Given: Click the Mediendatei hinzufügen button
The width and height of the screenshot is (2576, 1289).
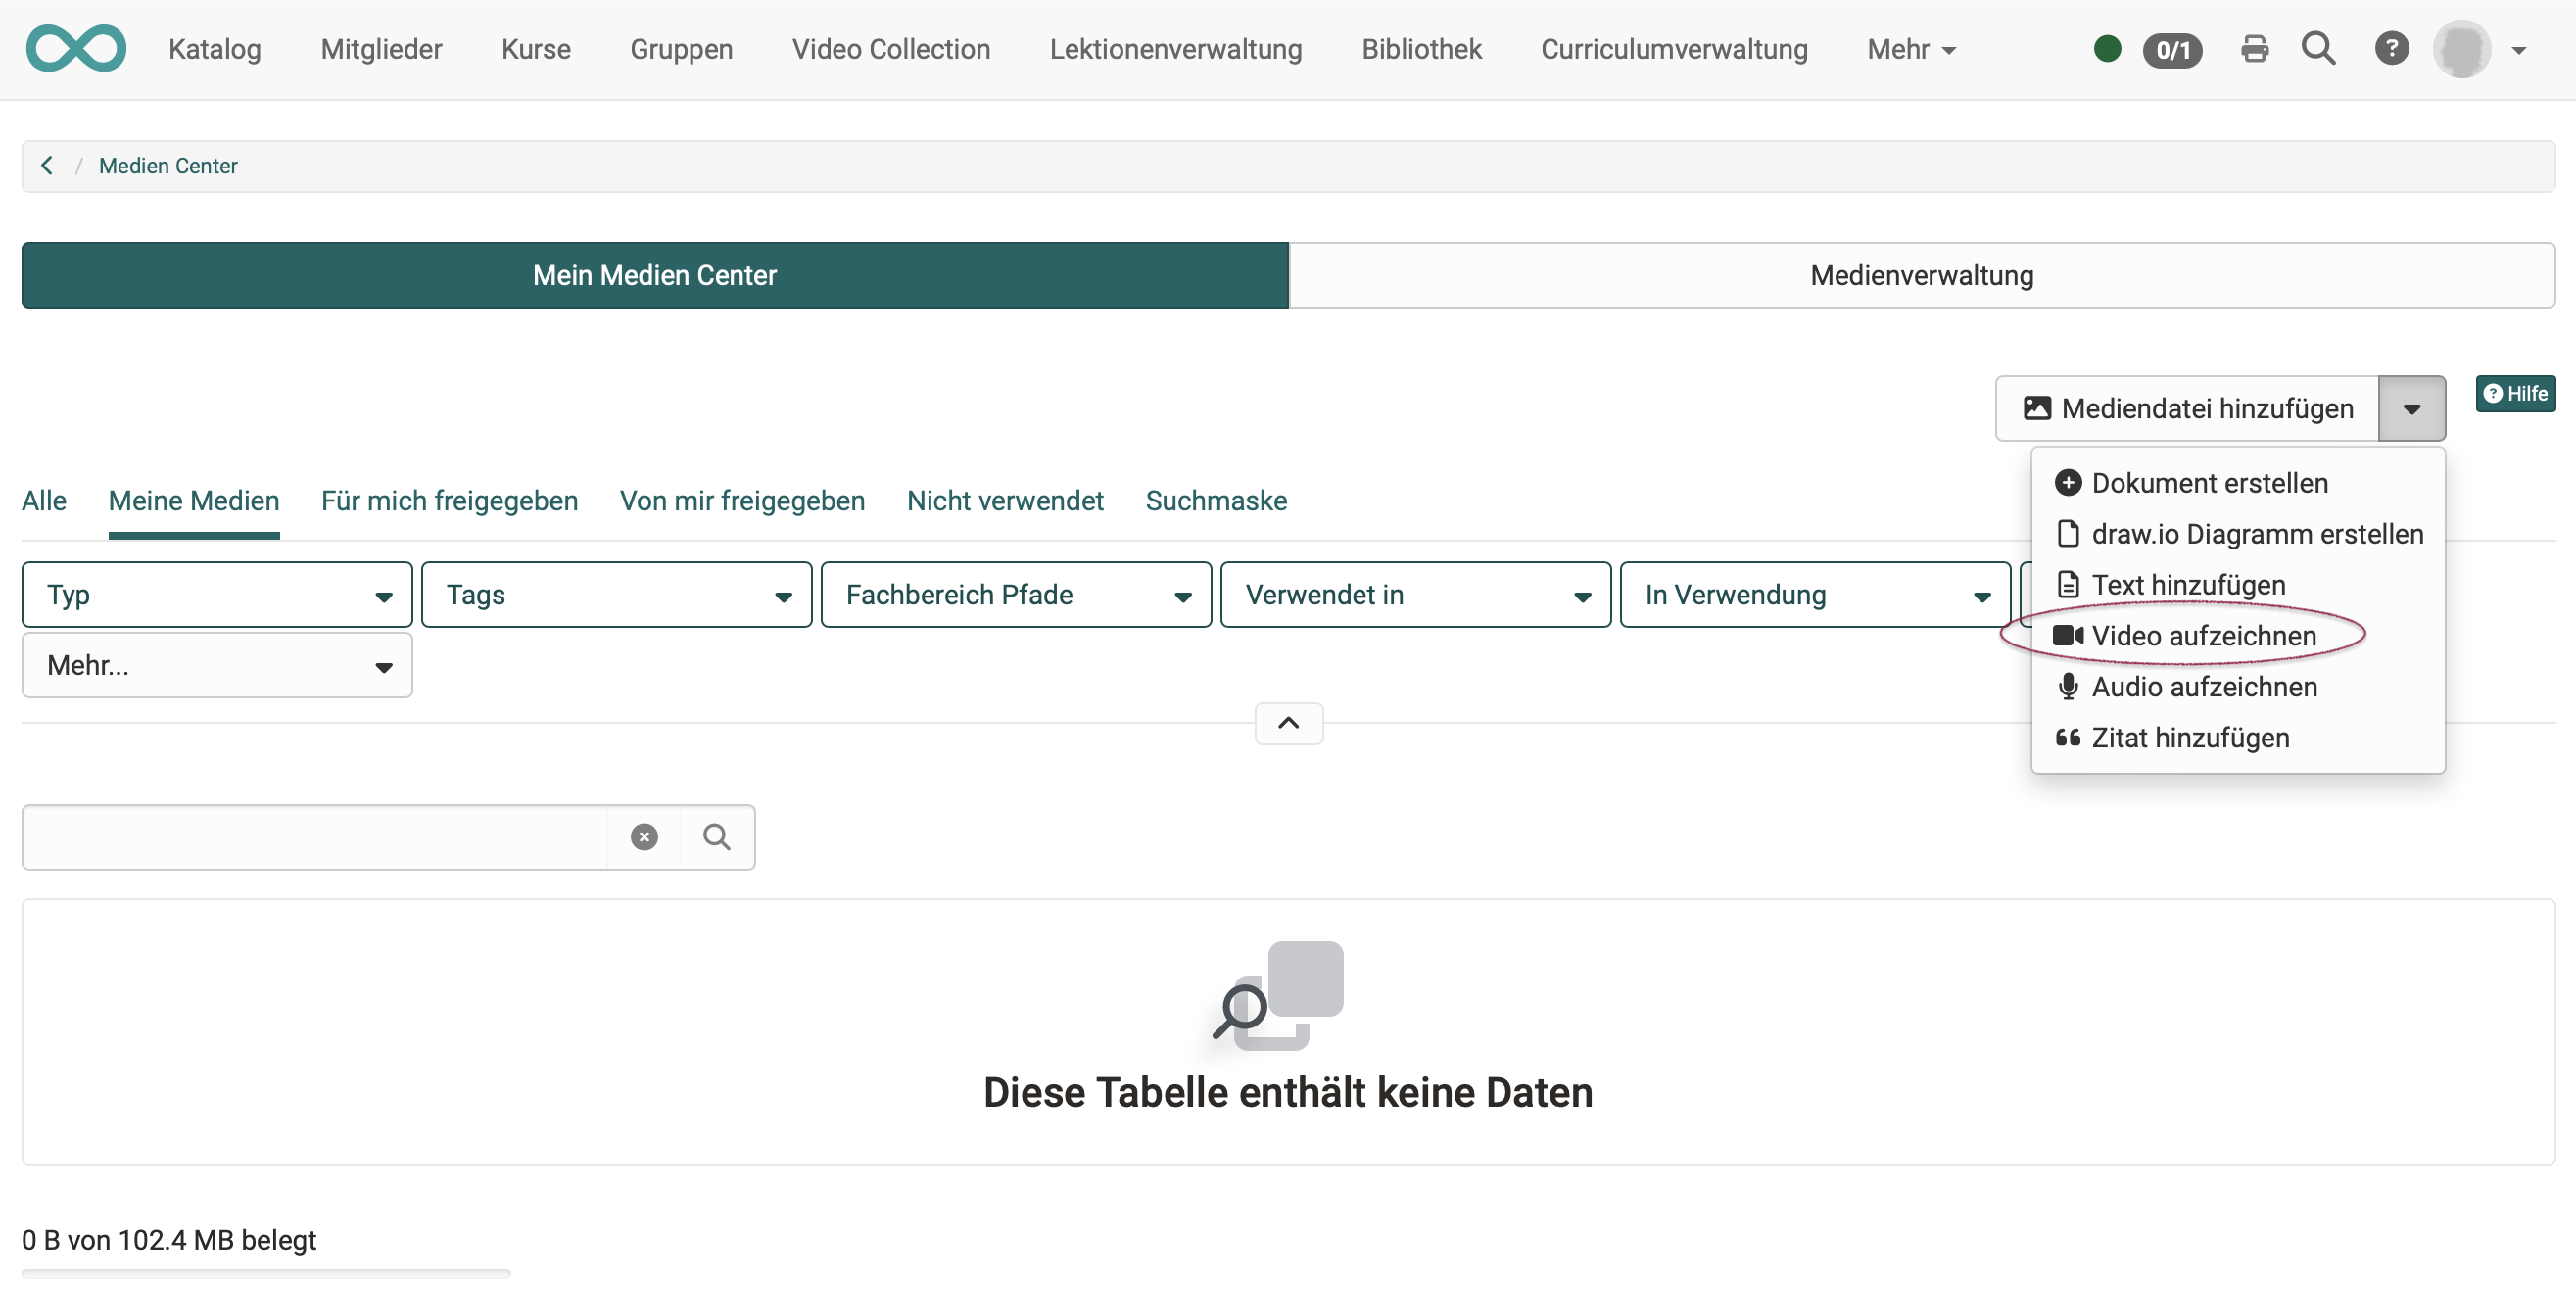Looking at the screenshot, I should click(2187, 409).
